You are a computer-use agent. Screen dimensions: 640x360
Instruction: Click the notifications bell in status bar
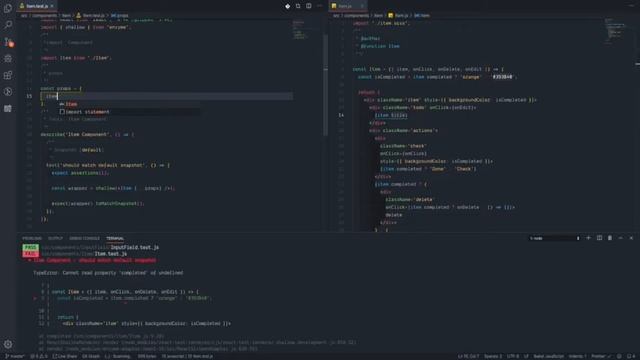[631, 356]
